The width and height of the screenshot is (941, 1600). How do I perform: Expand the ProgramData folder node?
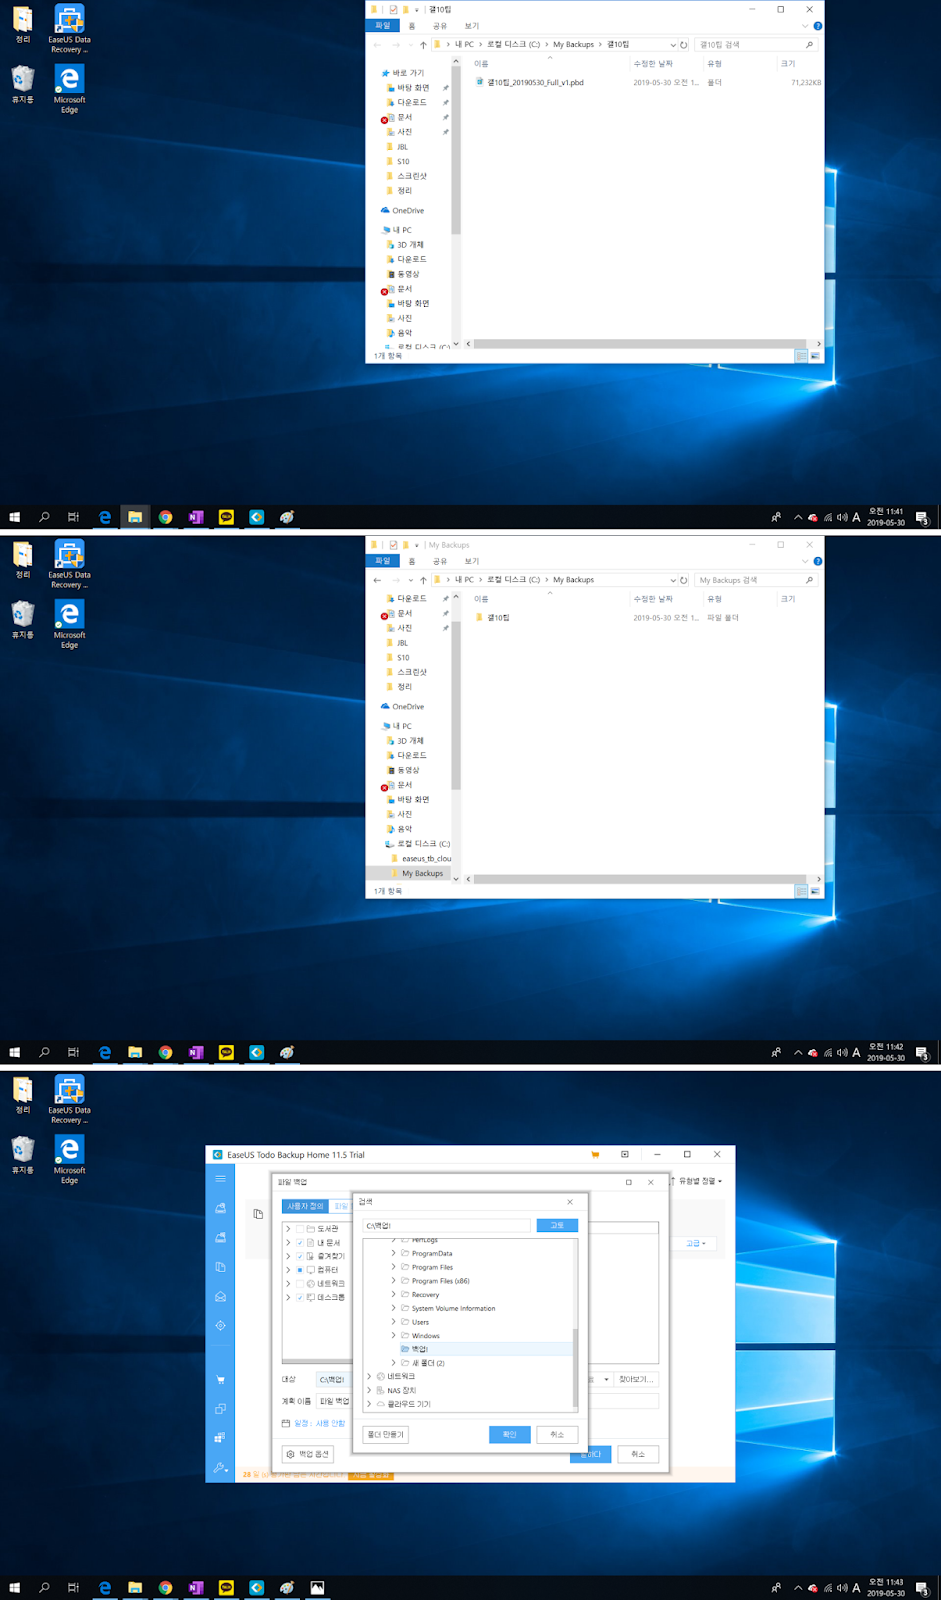[393, 1253]
